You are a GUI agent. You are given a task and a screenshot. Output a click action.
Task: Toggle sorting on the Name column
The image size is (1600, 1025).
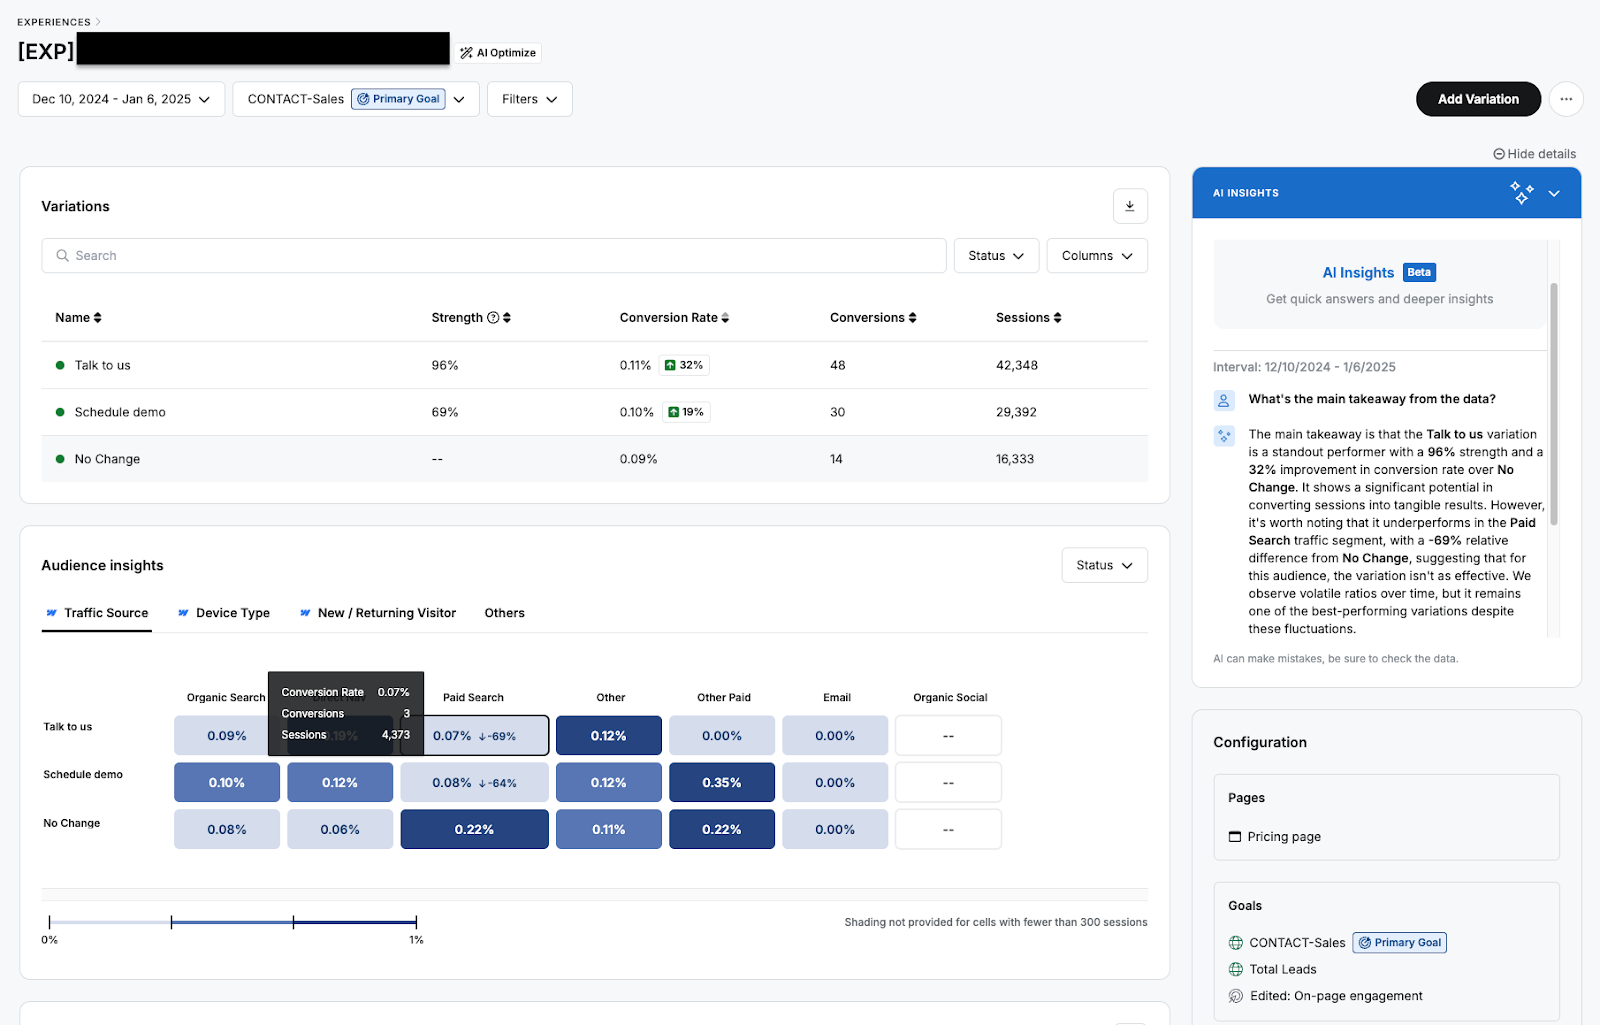point(99,317)
